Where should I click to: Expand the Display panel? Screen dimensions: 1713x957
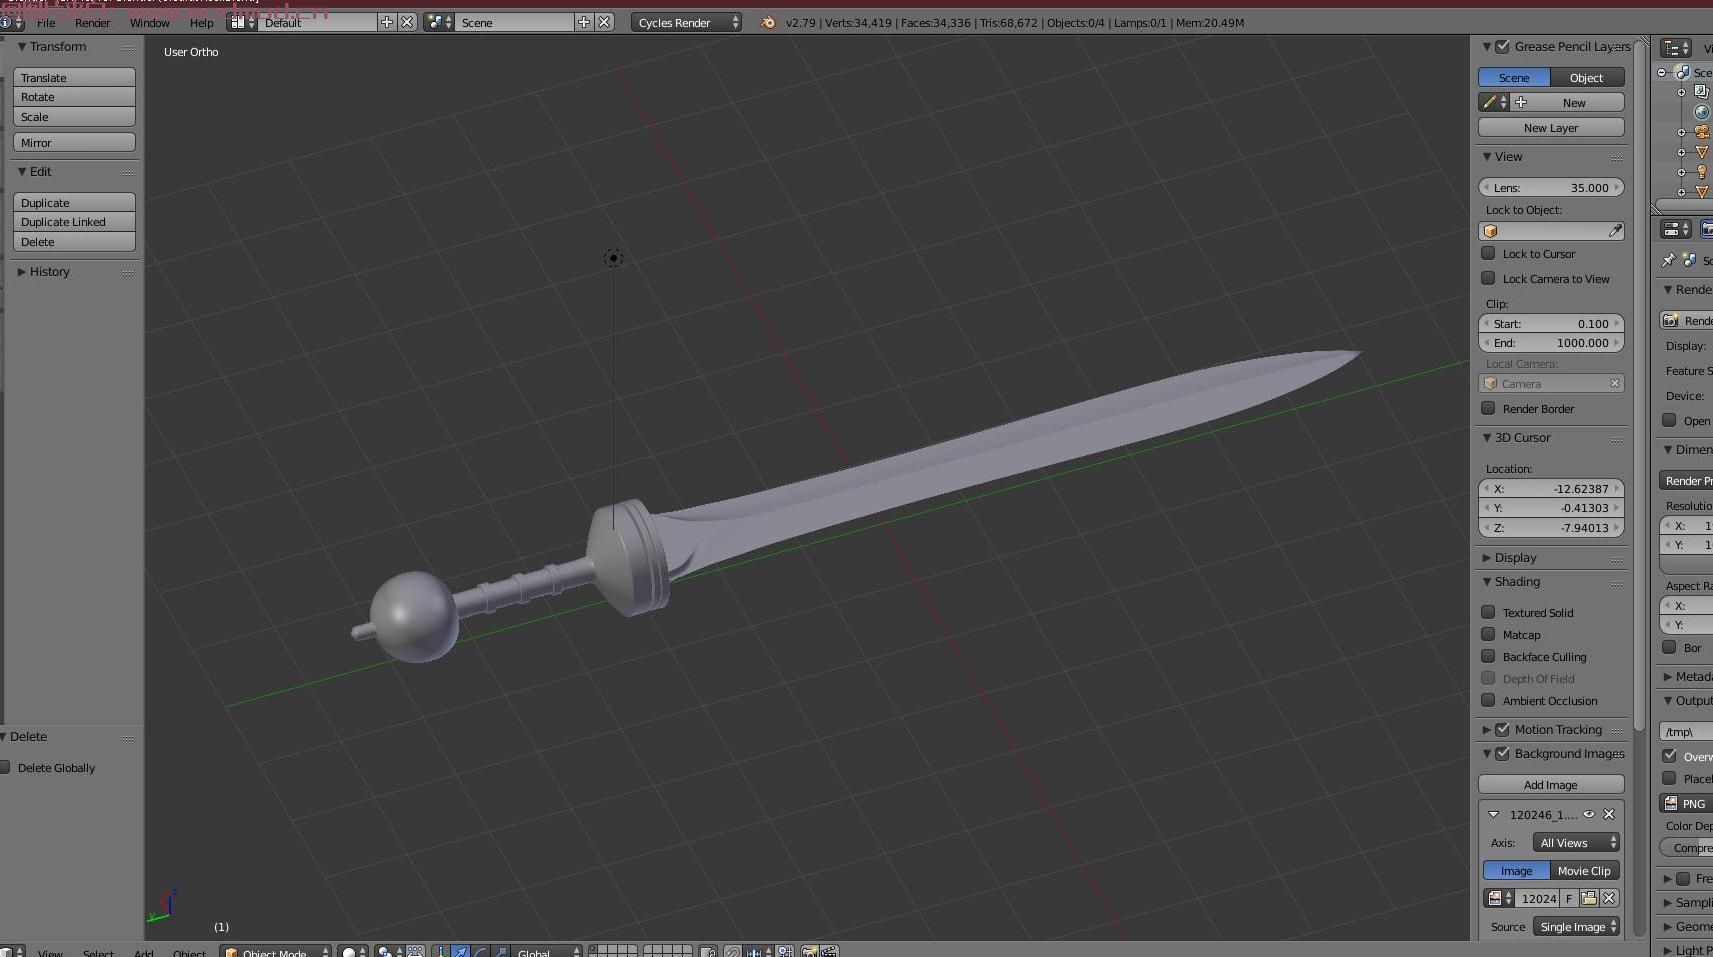coord(1487,558)
